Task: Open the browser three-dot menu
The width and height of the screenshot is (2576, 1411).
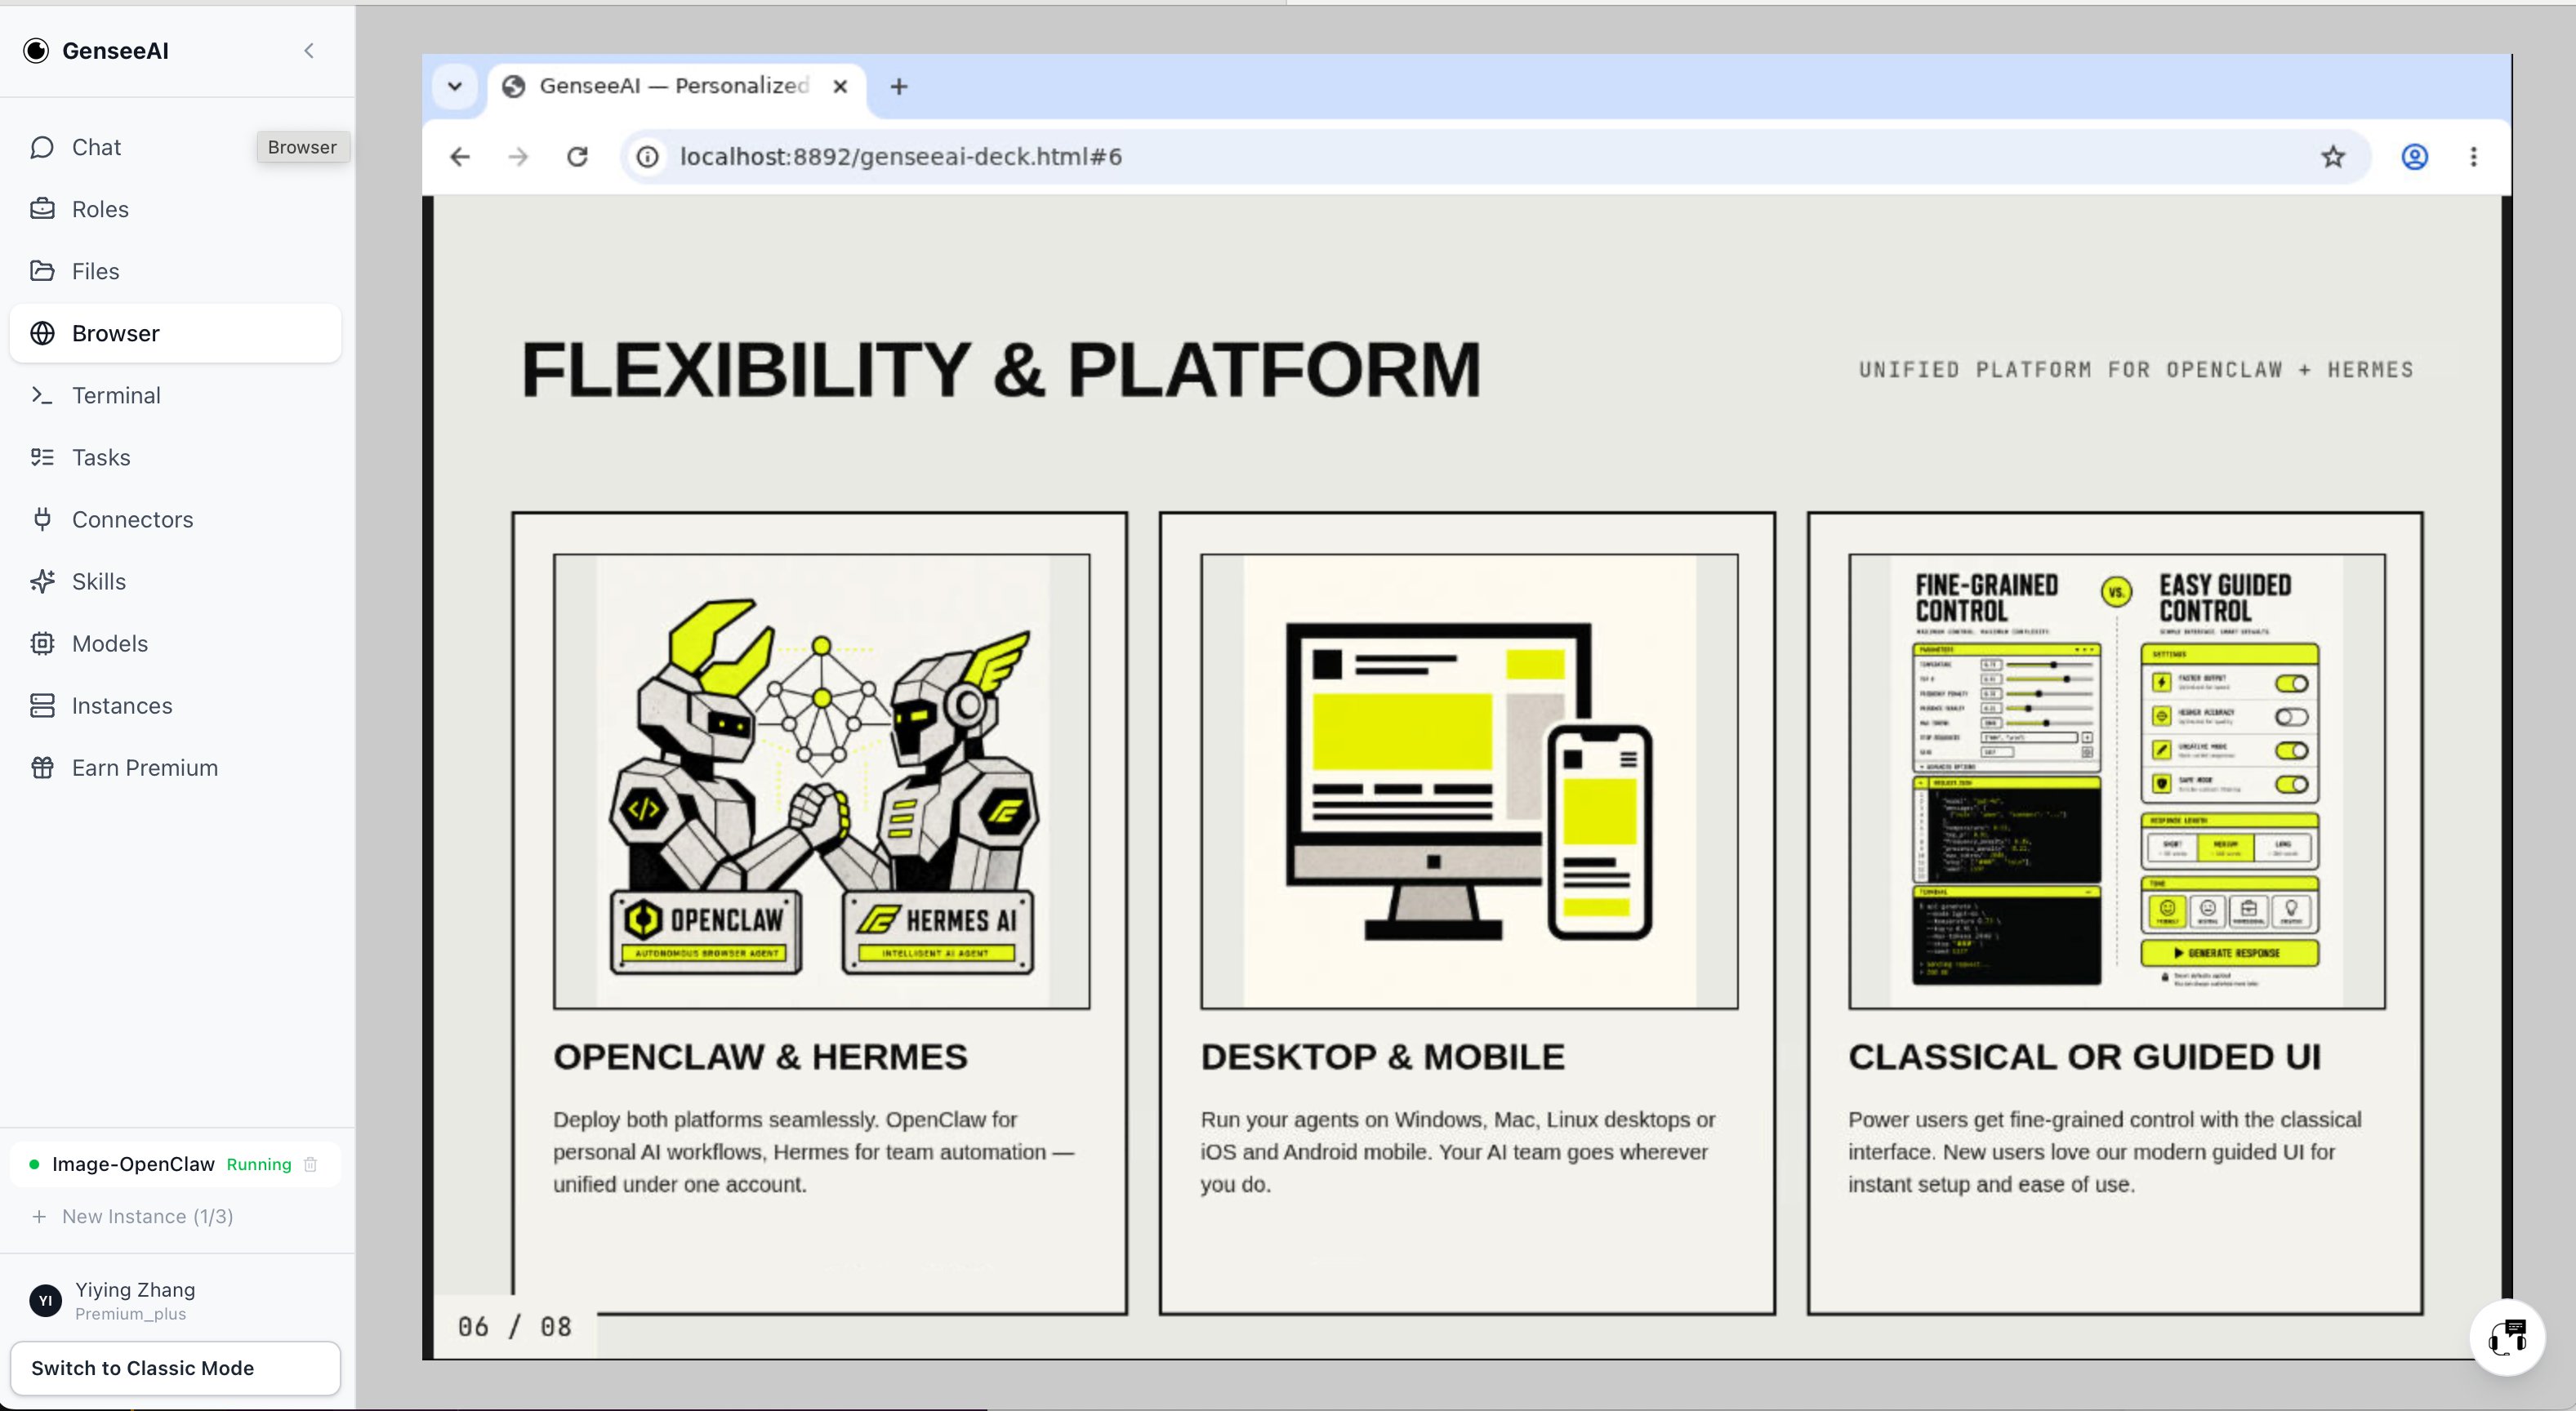Action: point(2474,157)
